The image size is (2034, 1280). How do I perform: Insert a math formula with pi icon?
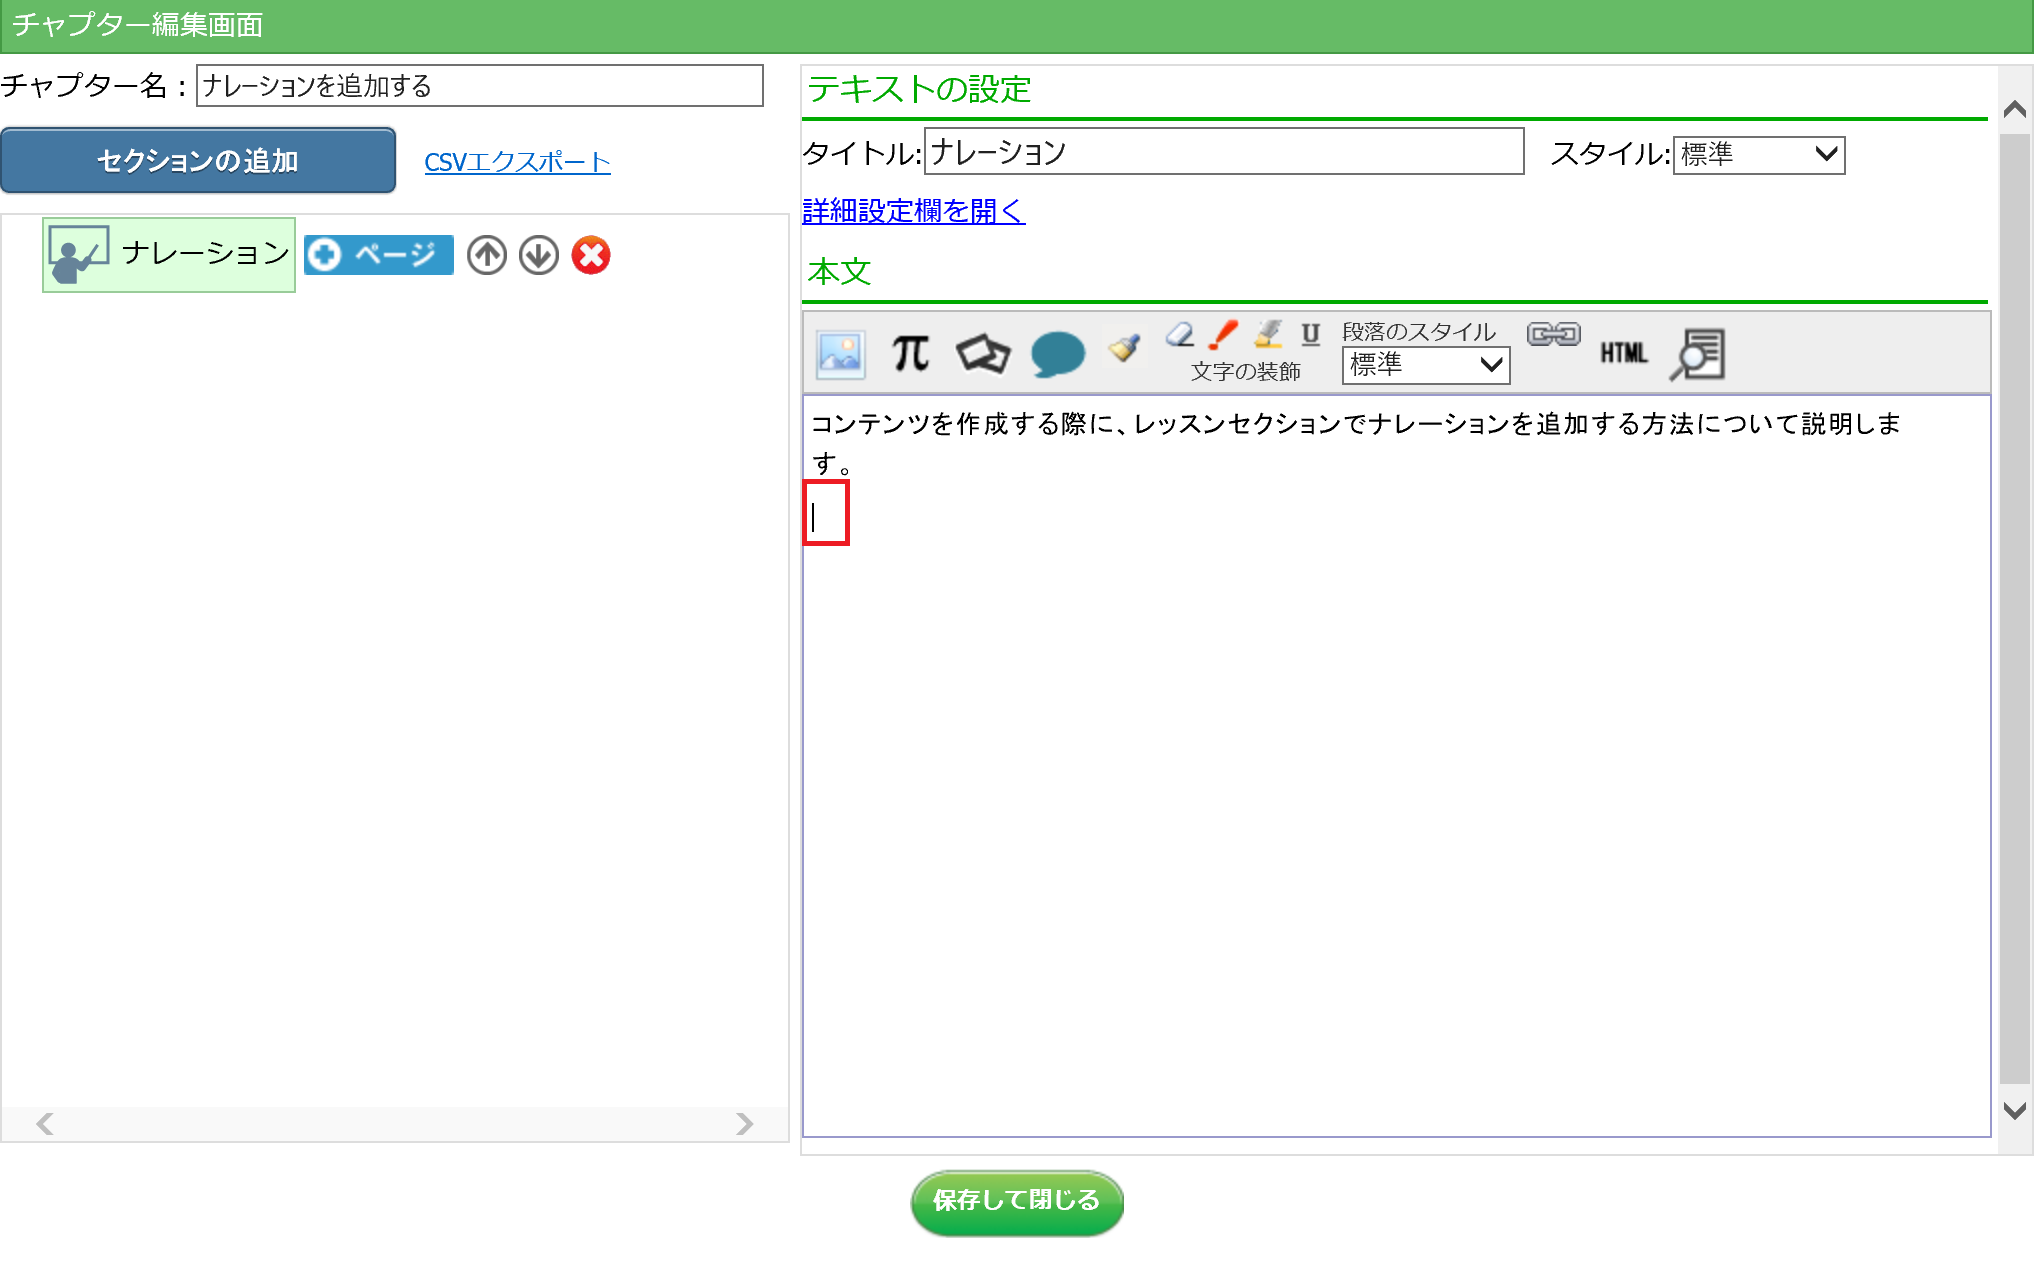point(910,353)
